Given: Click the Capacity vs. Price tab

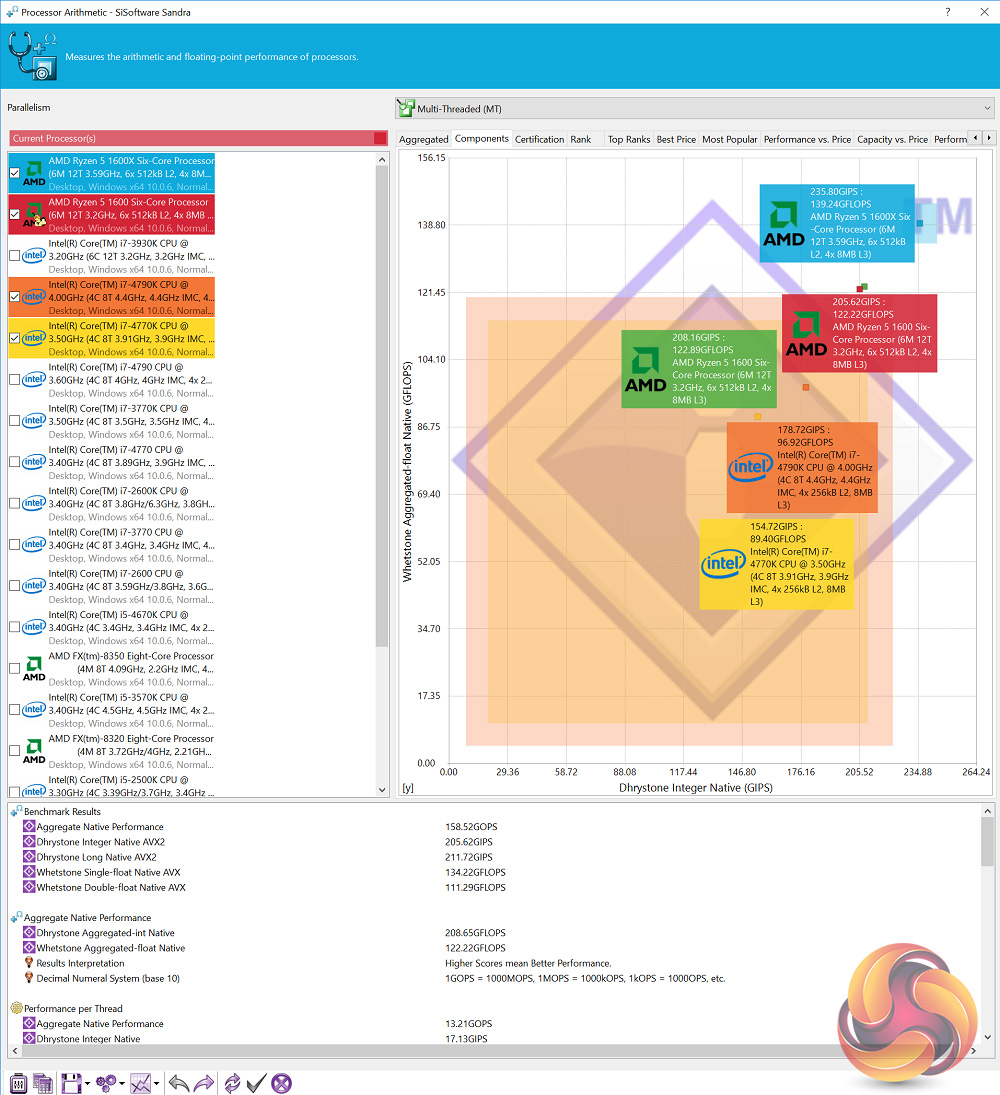Looking at the screenshot, I should [x=892, y=139].
